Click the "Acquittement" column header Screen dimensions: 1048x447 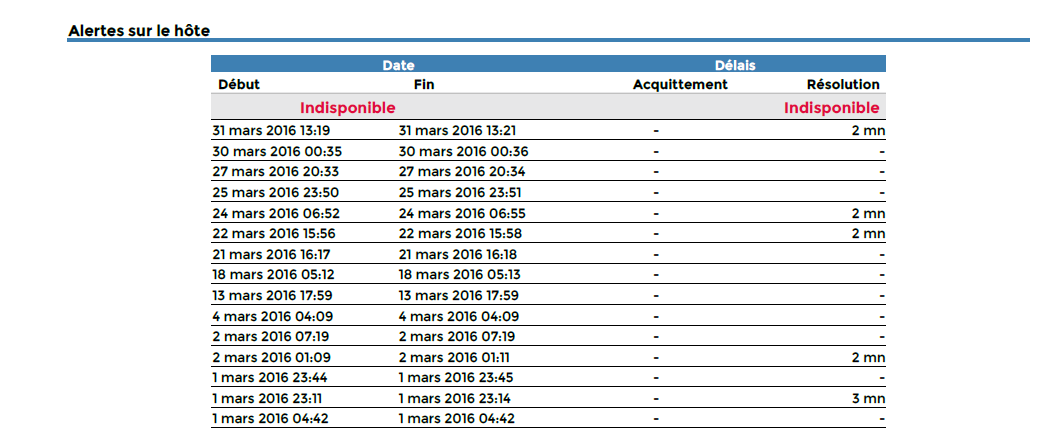(680, 85)
